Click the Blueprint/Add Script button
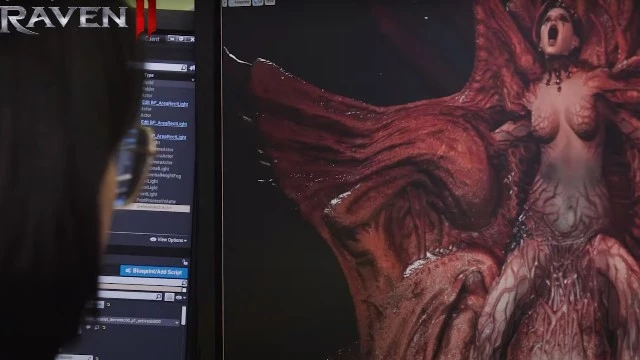640x360 pixels. pos(154,271)
